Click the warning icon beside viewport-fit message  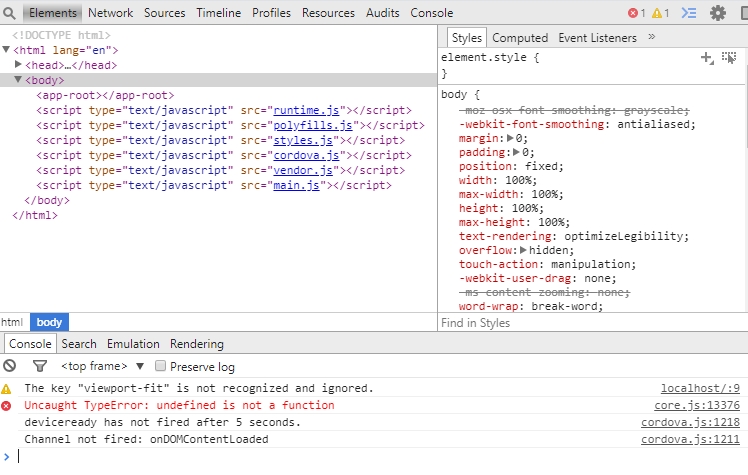click(6, 389)
